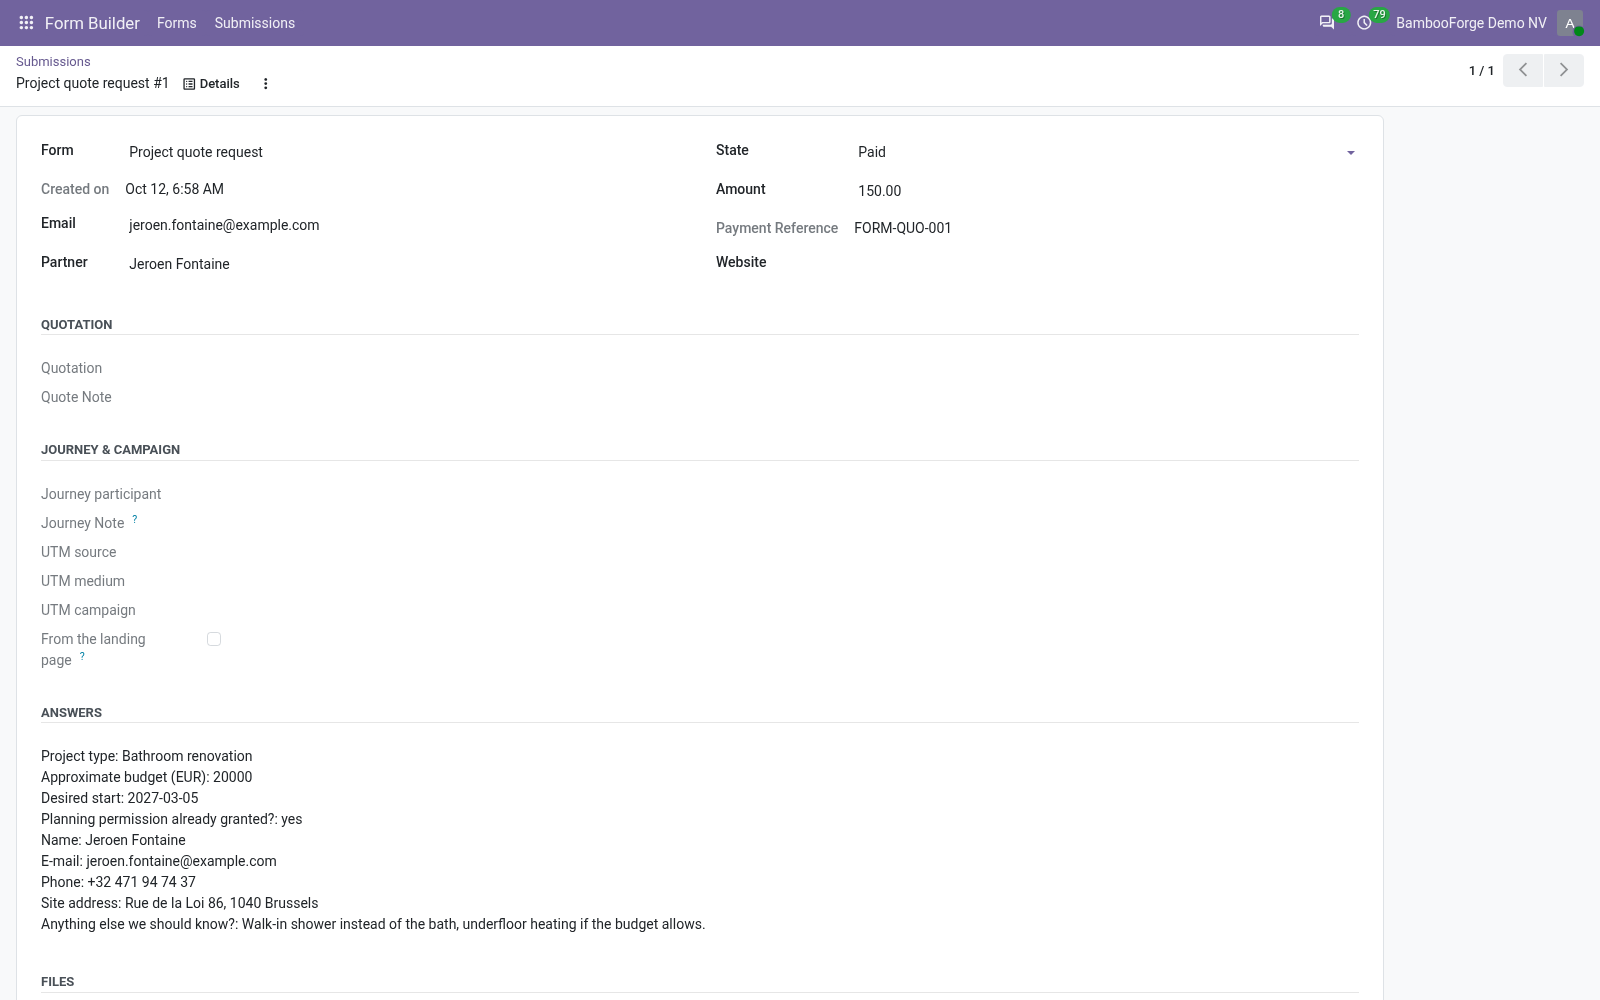This screenshot has height=1000, width=1600.
Task: Click the 1 / 1 pager counter
Action: pos(1481,71)
